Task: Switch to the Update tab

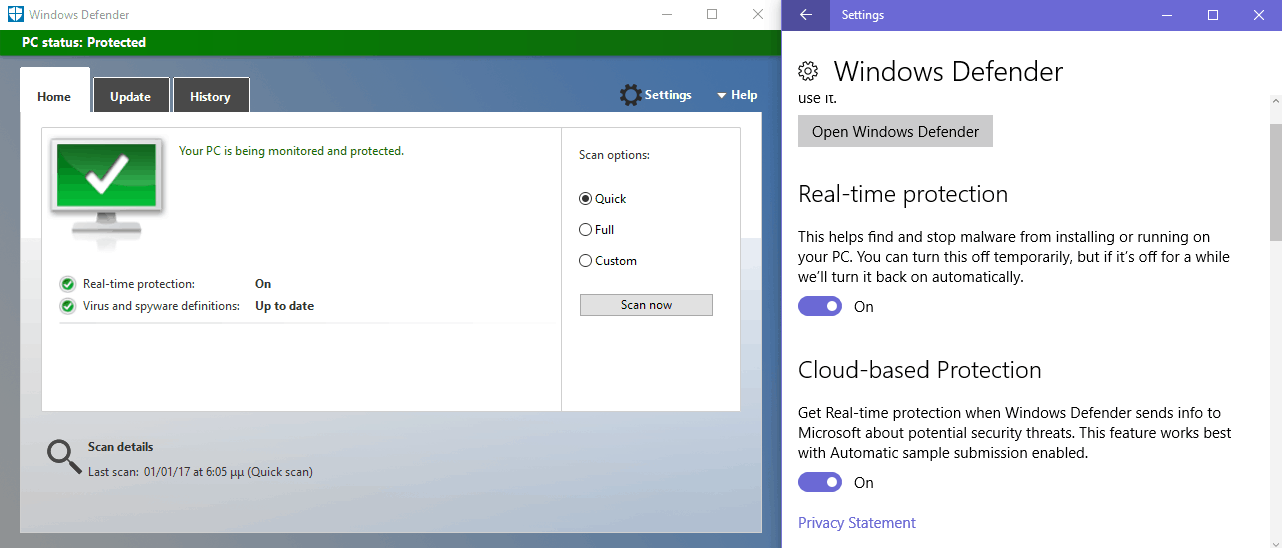Action: (131, 97)
